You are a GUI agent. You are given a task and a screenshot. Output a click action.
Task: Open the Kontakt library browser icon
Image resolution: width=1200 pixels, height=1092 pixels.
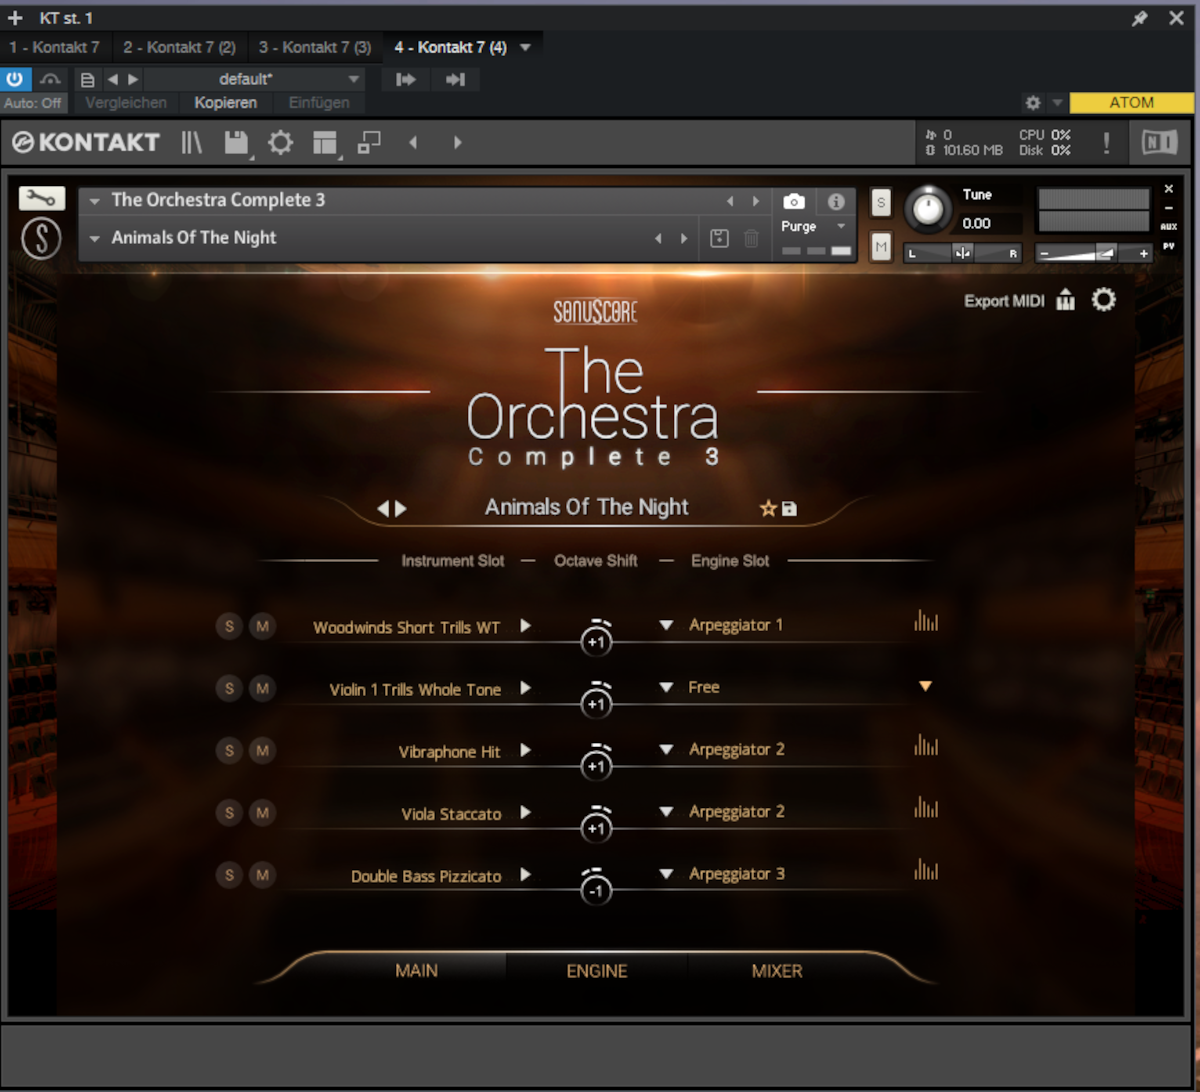tap(191, 143)
